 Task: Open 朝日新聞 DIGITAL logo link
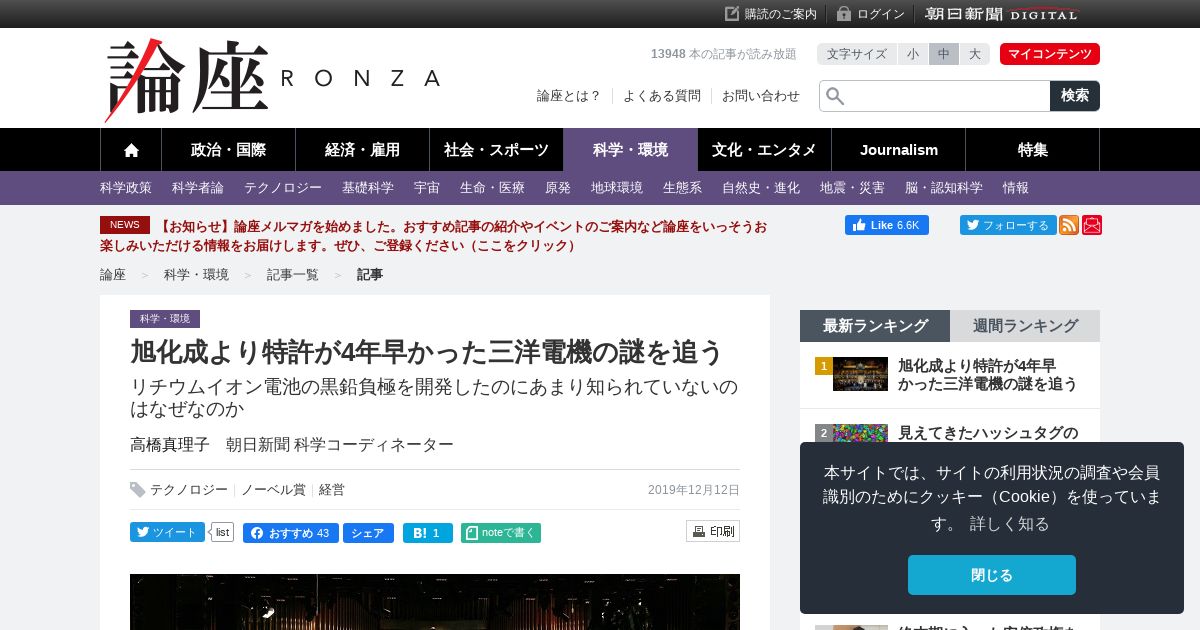tap(1002, 14)
